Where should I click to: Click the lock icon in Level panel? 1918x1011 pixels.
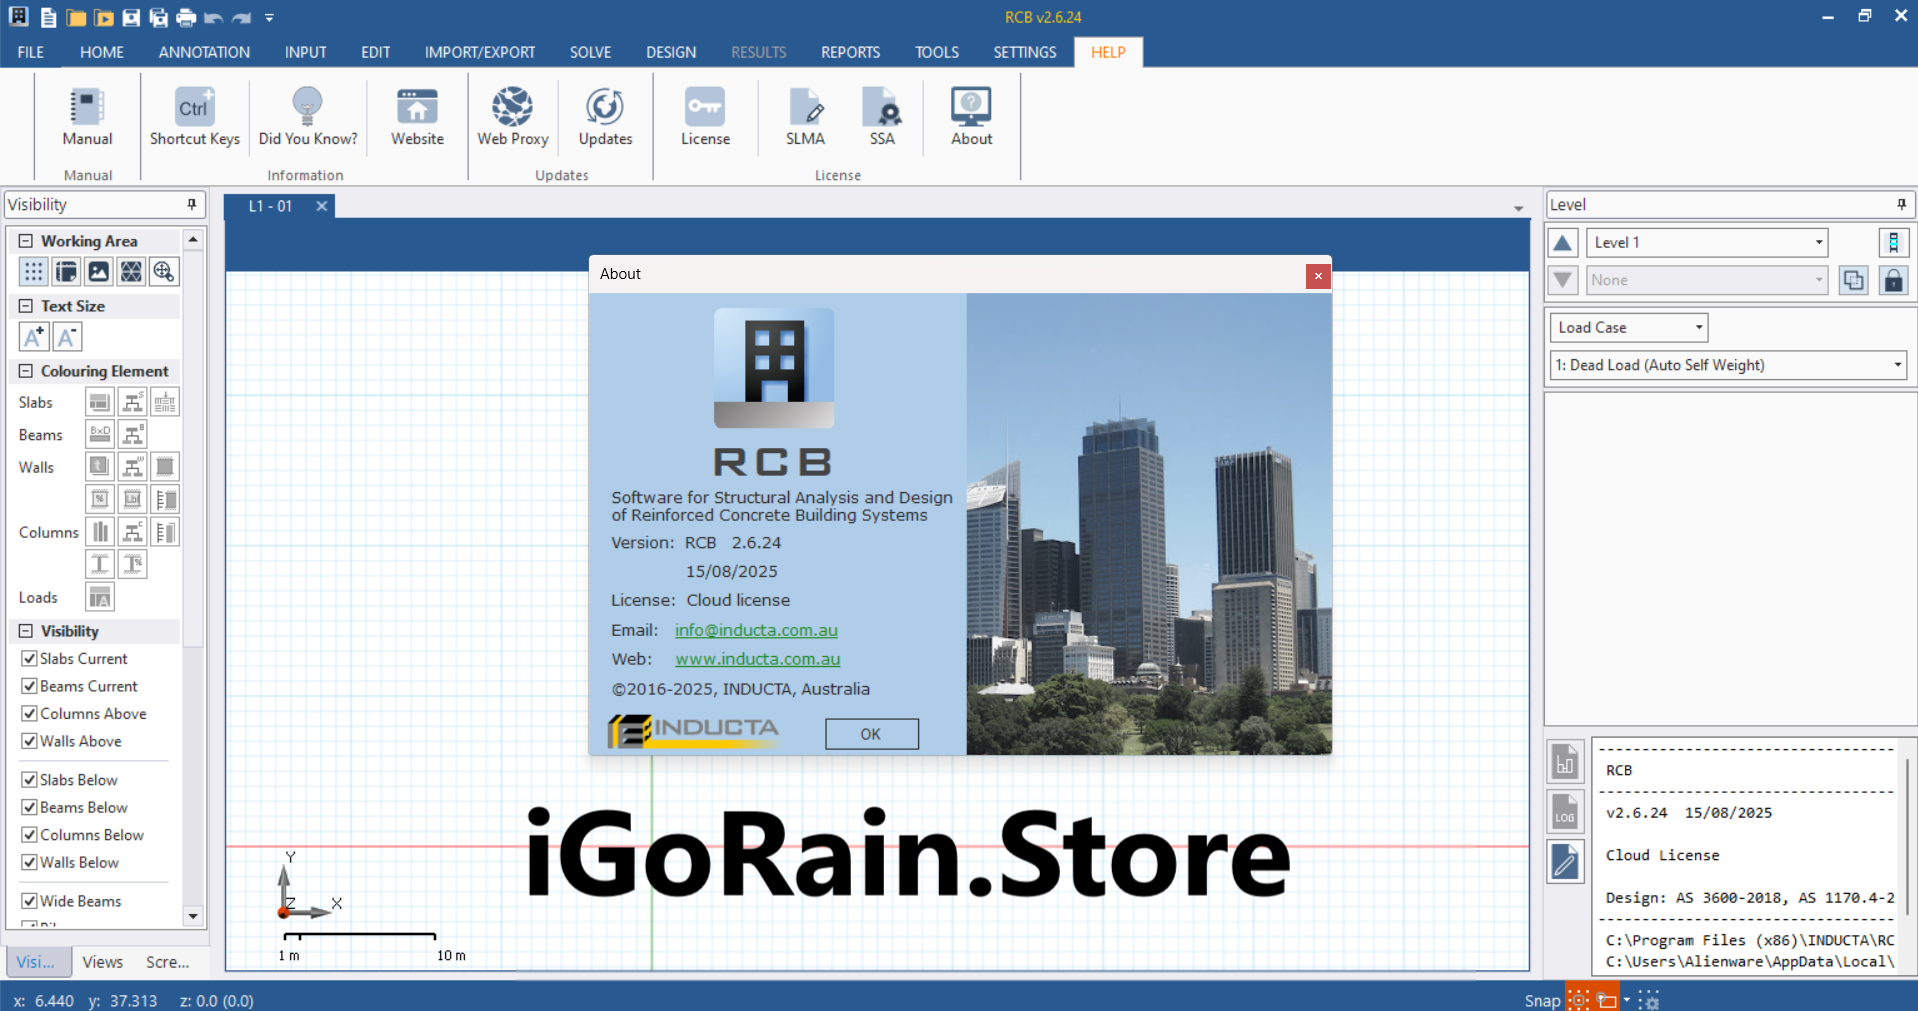(x=1893, y=281)
